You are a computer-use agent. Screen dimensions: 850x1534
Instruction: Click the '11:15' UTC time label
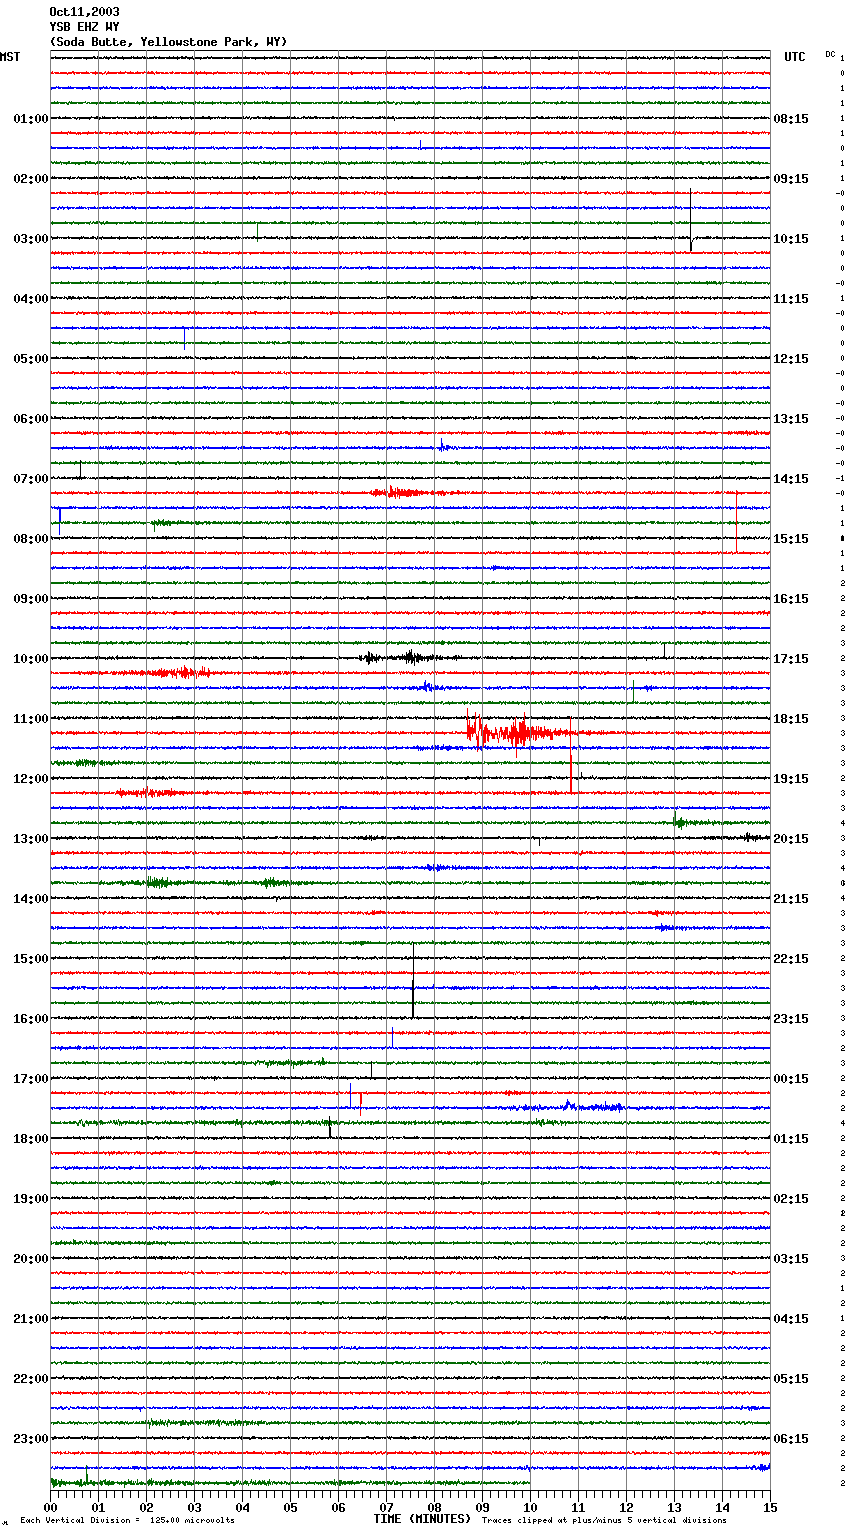pyautogui.click(x=791, y=299)
